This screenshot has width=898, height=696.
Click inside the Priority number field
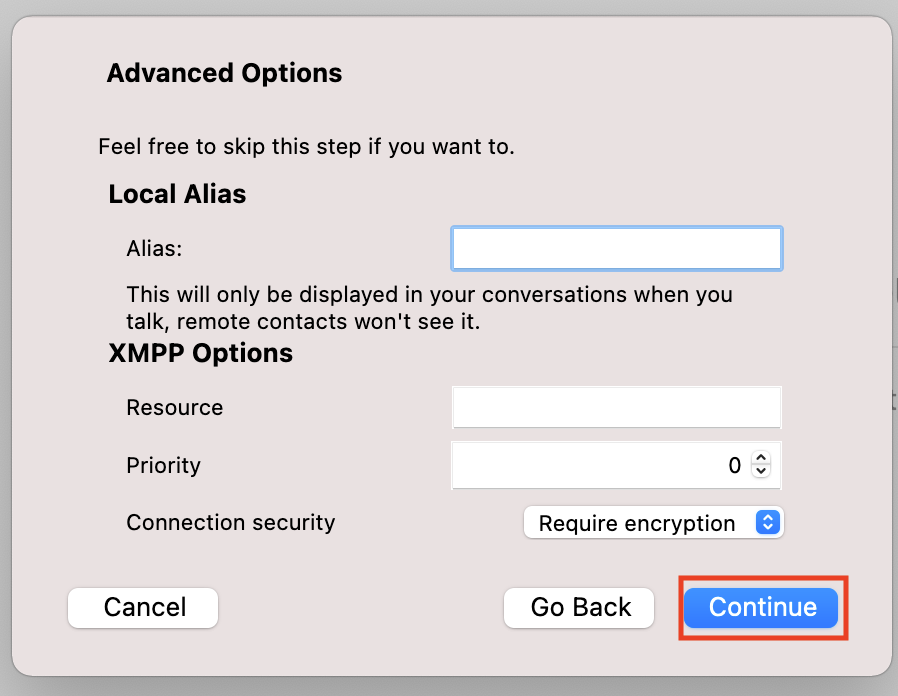click(601, 465)
